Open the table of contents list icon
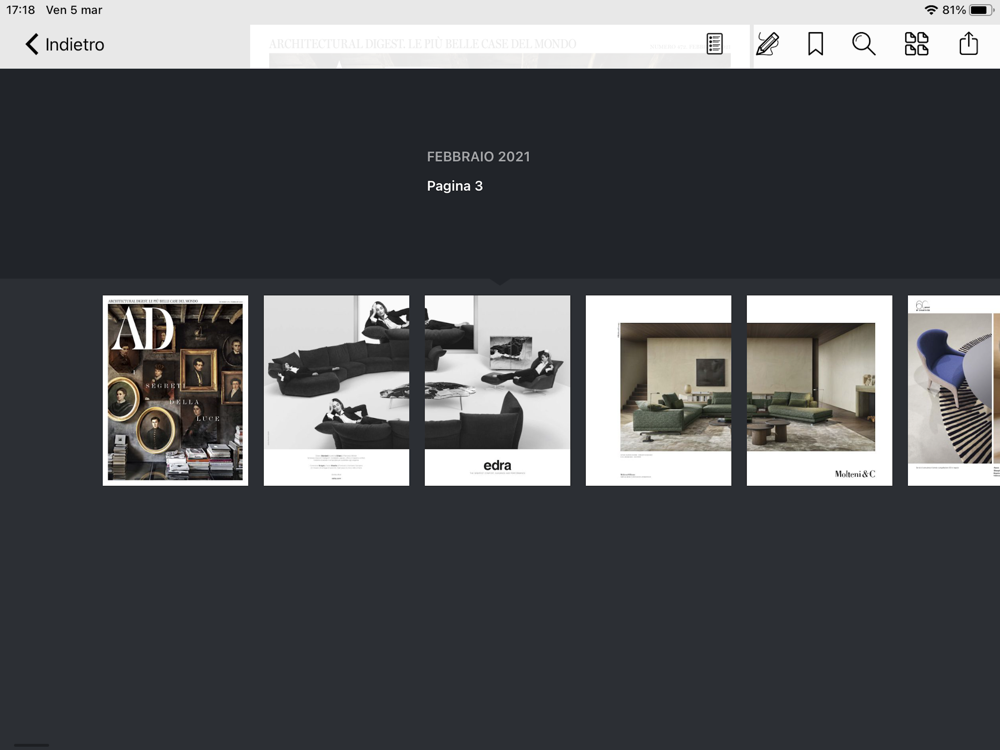The height and width of the screenshot is (750, 1000). pyautogui.click(x=714, y=44)
